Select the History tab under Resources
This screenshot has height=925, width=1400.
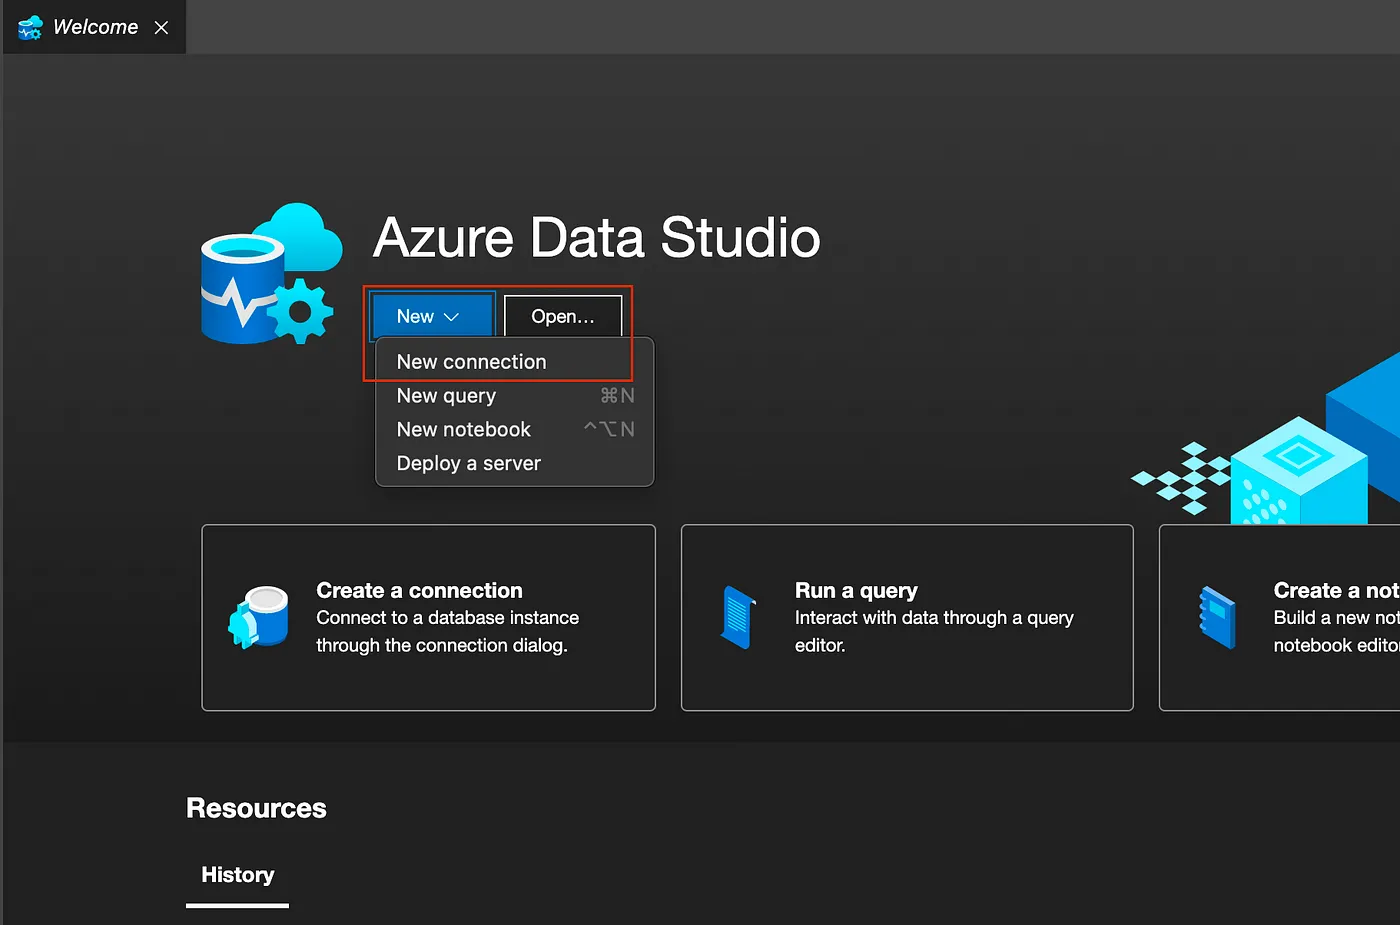[237, 875]
